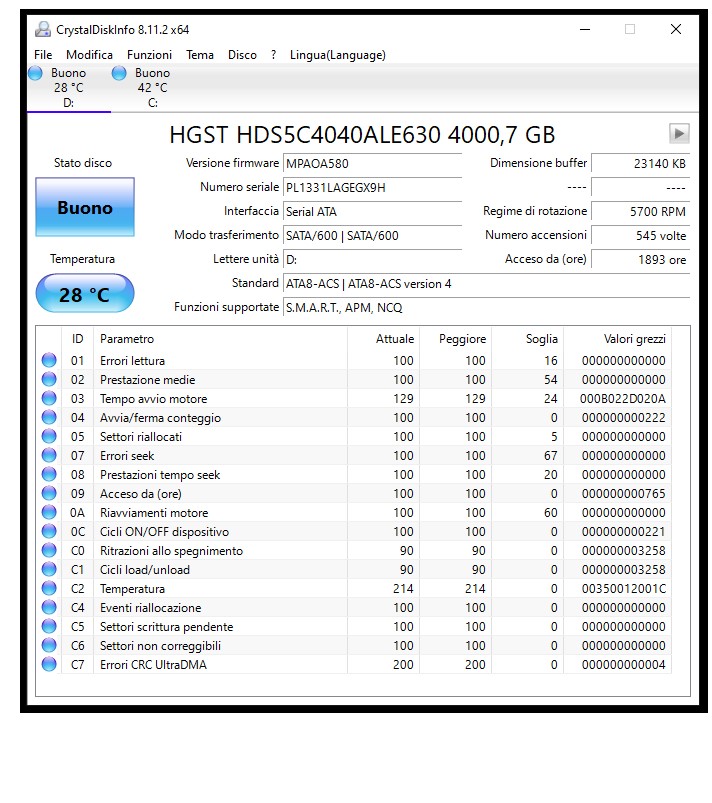
Task: Open the File menu
Action: point(43,55)
